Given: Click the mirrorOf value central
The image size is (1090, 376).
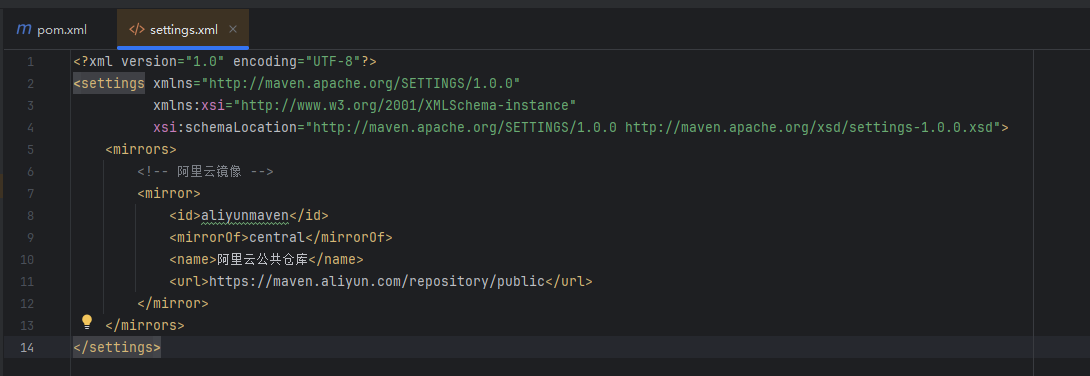Looking at the screenshot, I should click(x=277, y=238).
